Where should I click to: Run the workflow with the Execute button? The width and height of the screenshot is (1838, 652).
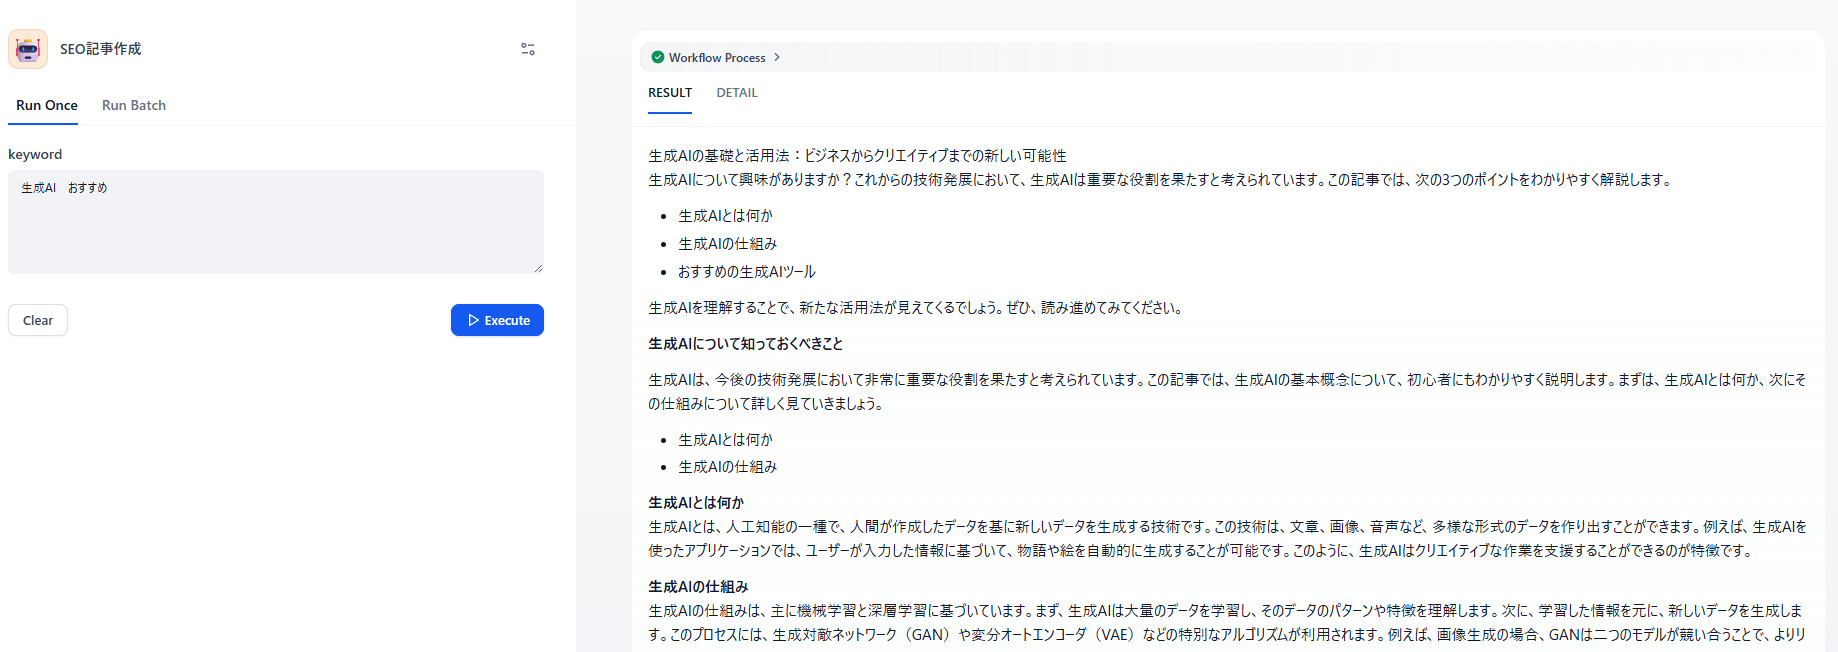(497, 320)
